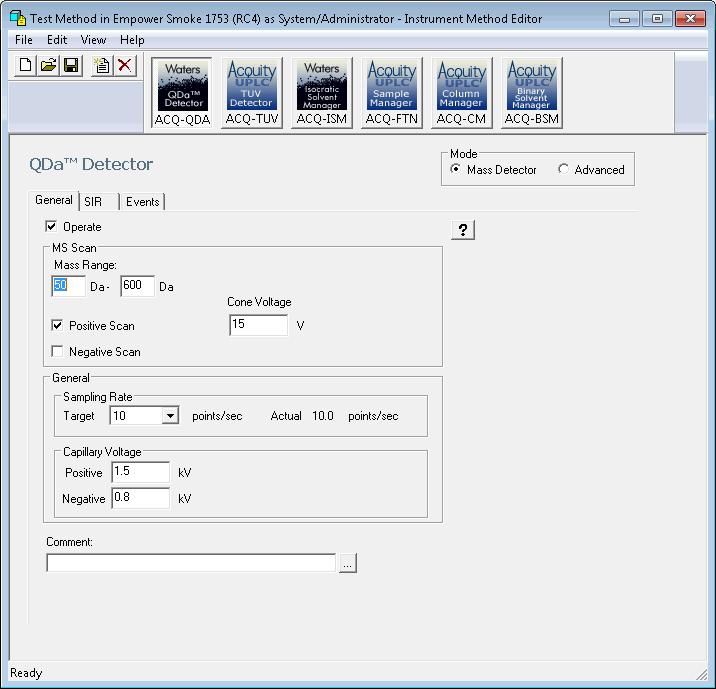Open the View menu

[93, 40]
